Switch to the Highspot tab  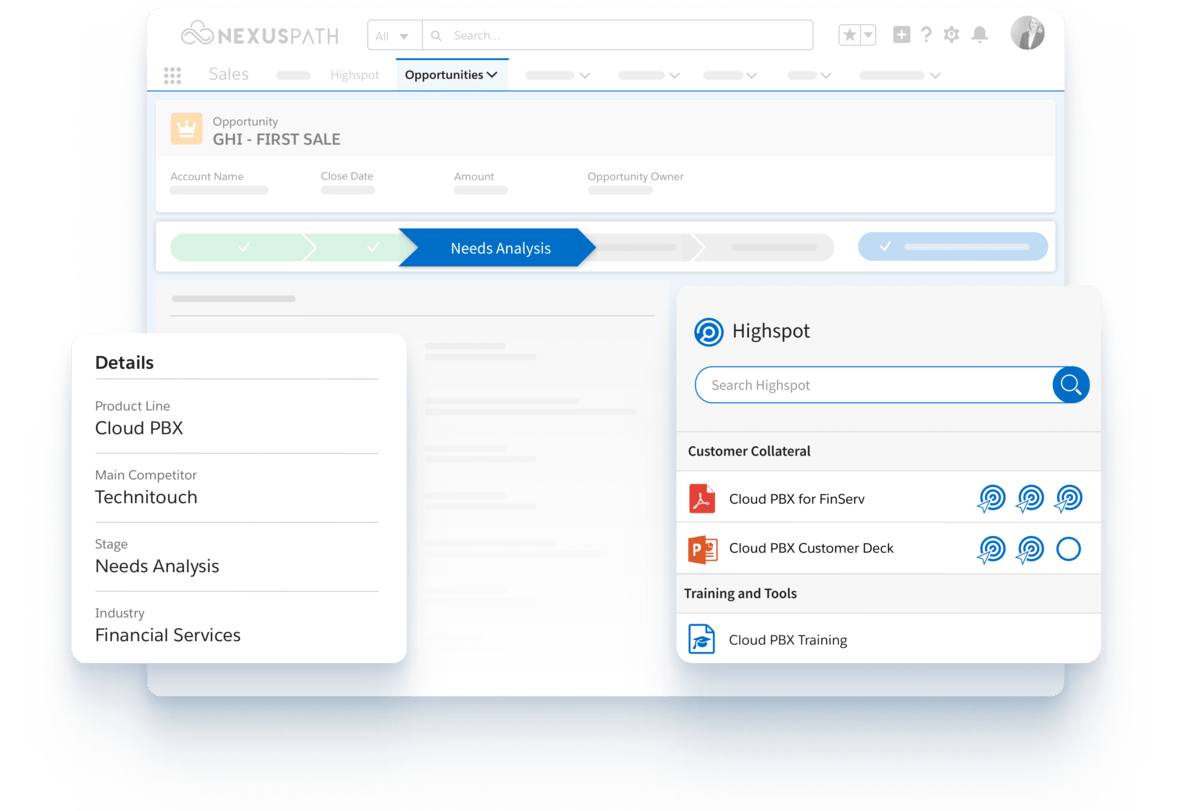click(354, 75)
